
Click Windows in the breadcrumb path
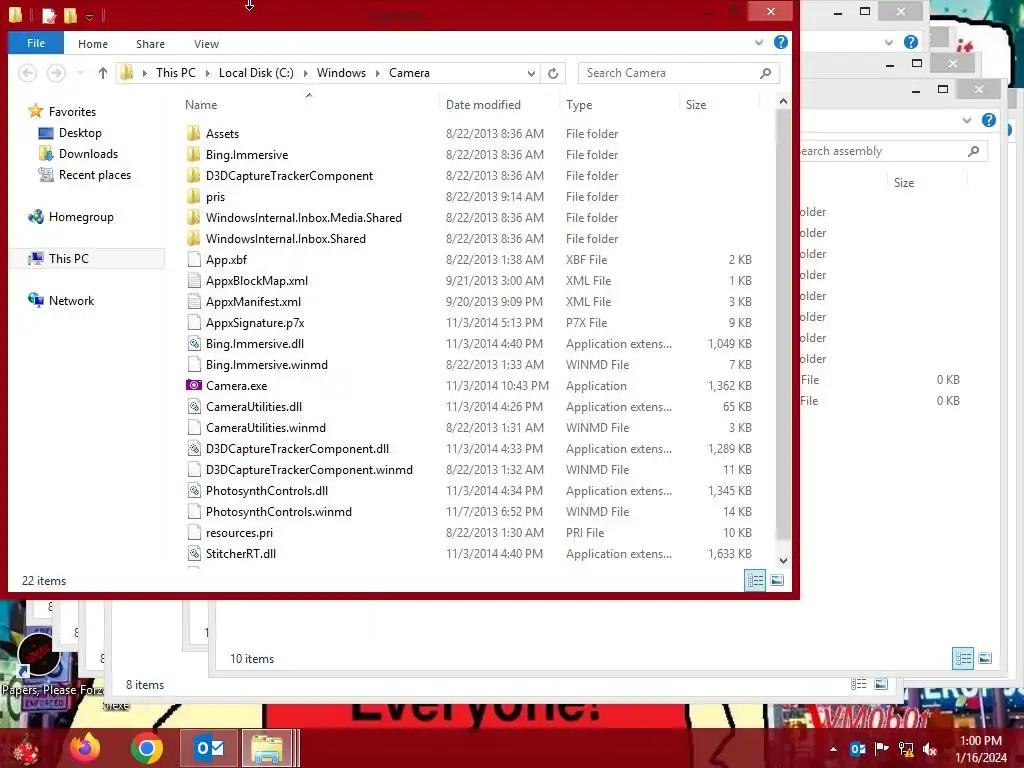pyautogui.click(x=342, y=73)
